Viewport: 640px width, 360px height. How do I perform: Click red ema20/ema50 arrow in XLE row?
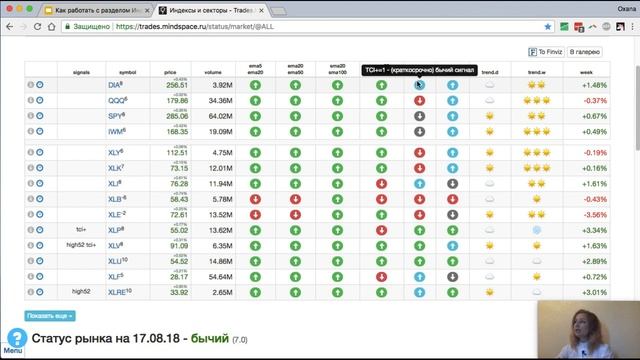(x=295, y=215)
